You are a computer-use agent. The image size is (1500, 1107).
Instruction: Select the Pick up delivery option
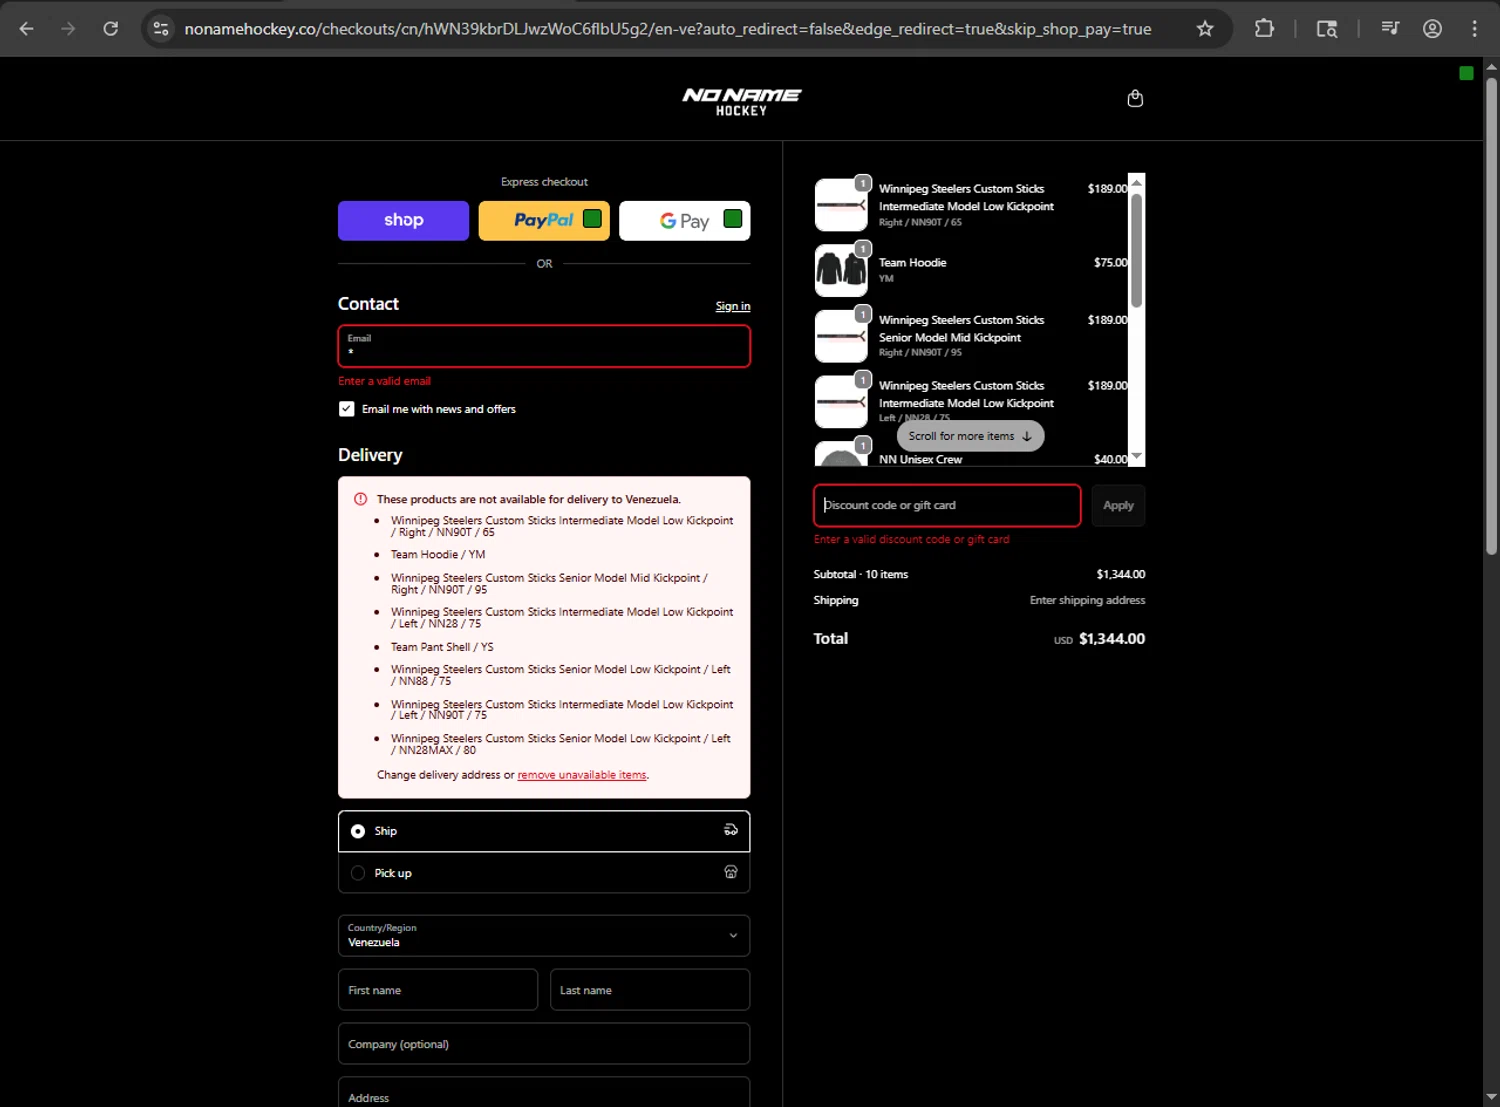pyautogui.click(x=544, y=873)
